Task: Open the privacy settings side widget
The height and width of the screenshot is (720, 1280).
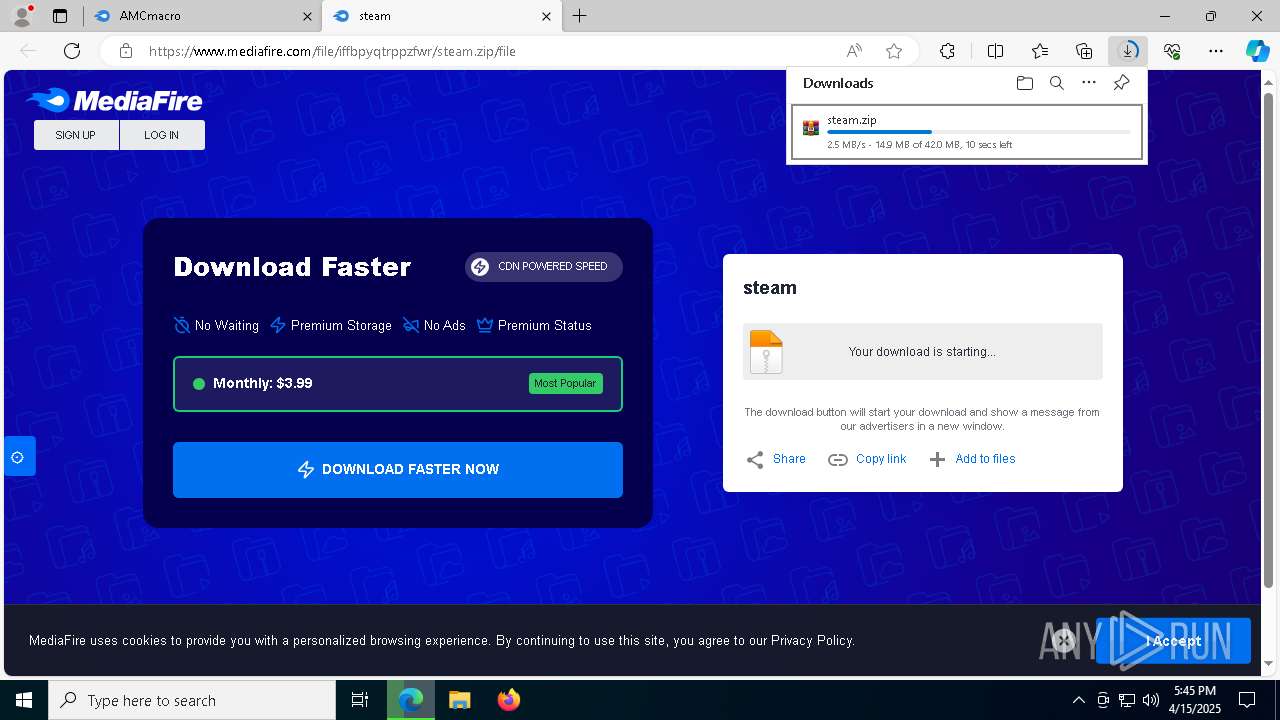Action: coord(18,457)
